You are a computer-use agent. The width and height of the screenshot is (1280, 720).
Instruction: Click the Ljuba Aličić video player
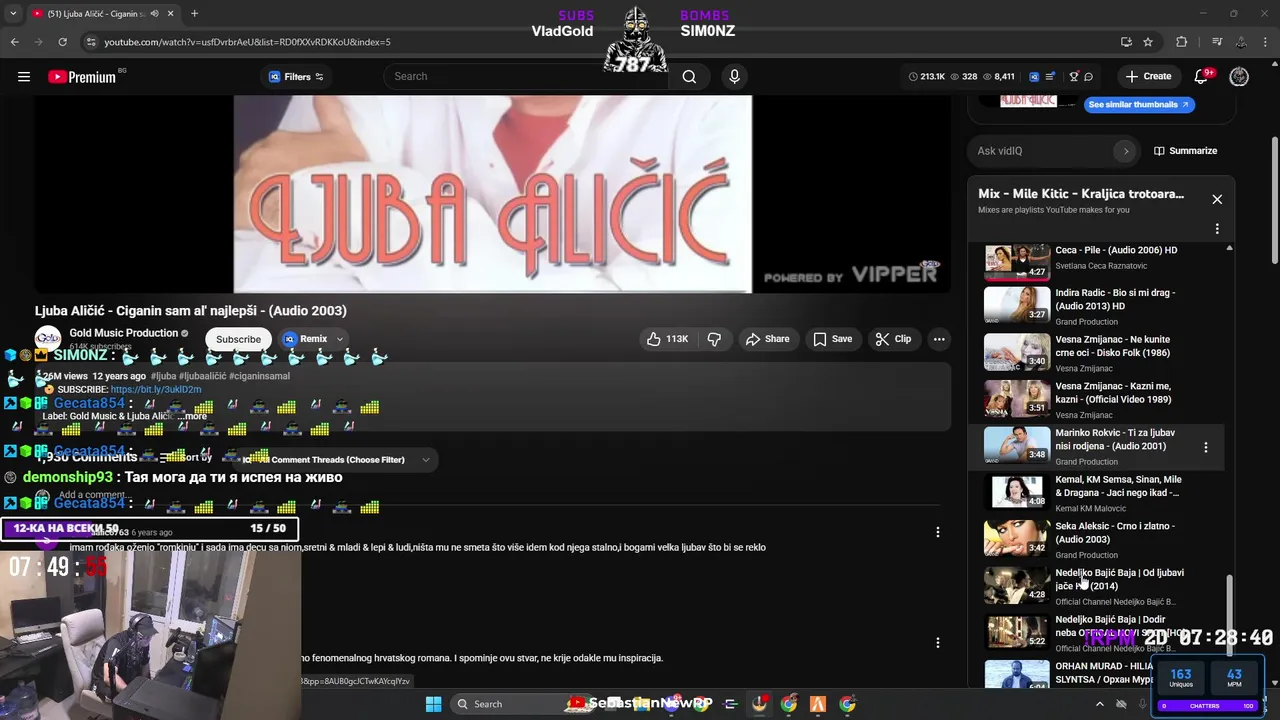(492, 194)
